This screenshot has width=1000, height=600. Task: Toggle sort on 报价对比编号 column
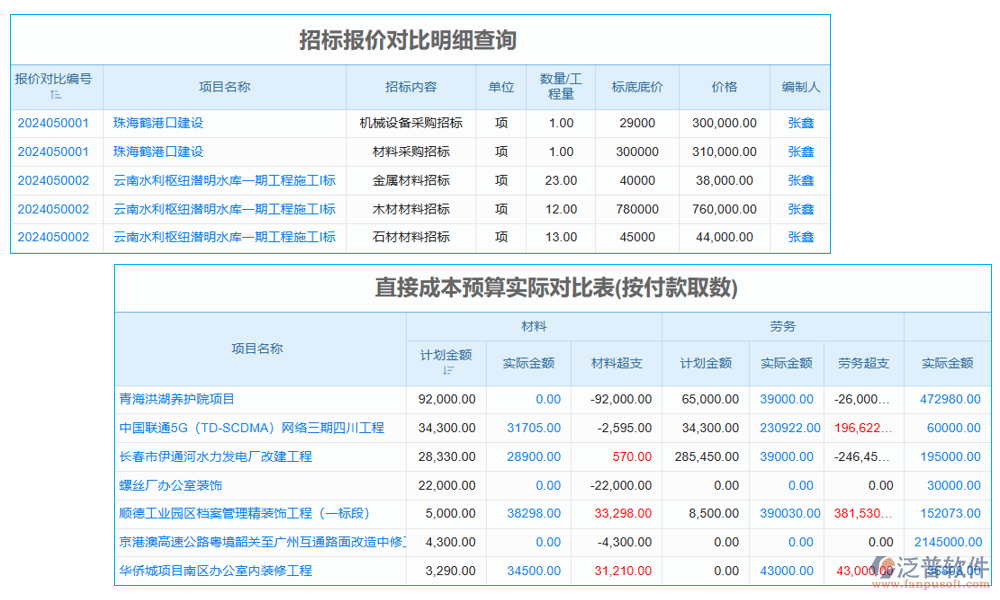coord(55,87)
